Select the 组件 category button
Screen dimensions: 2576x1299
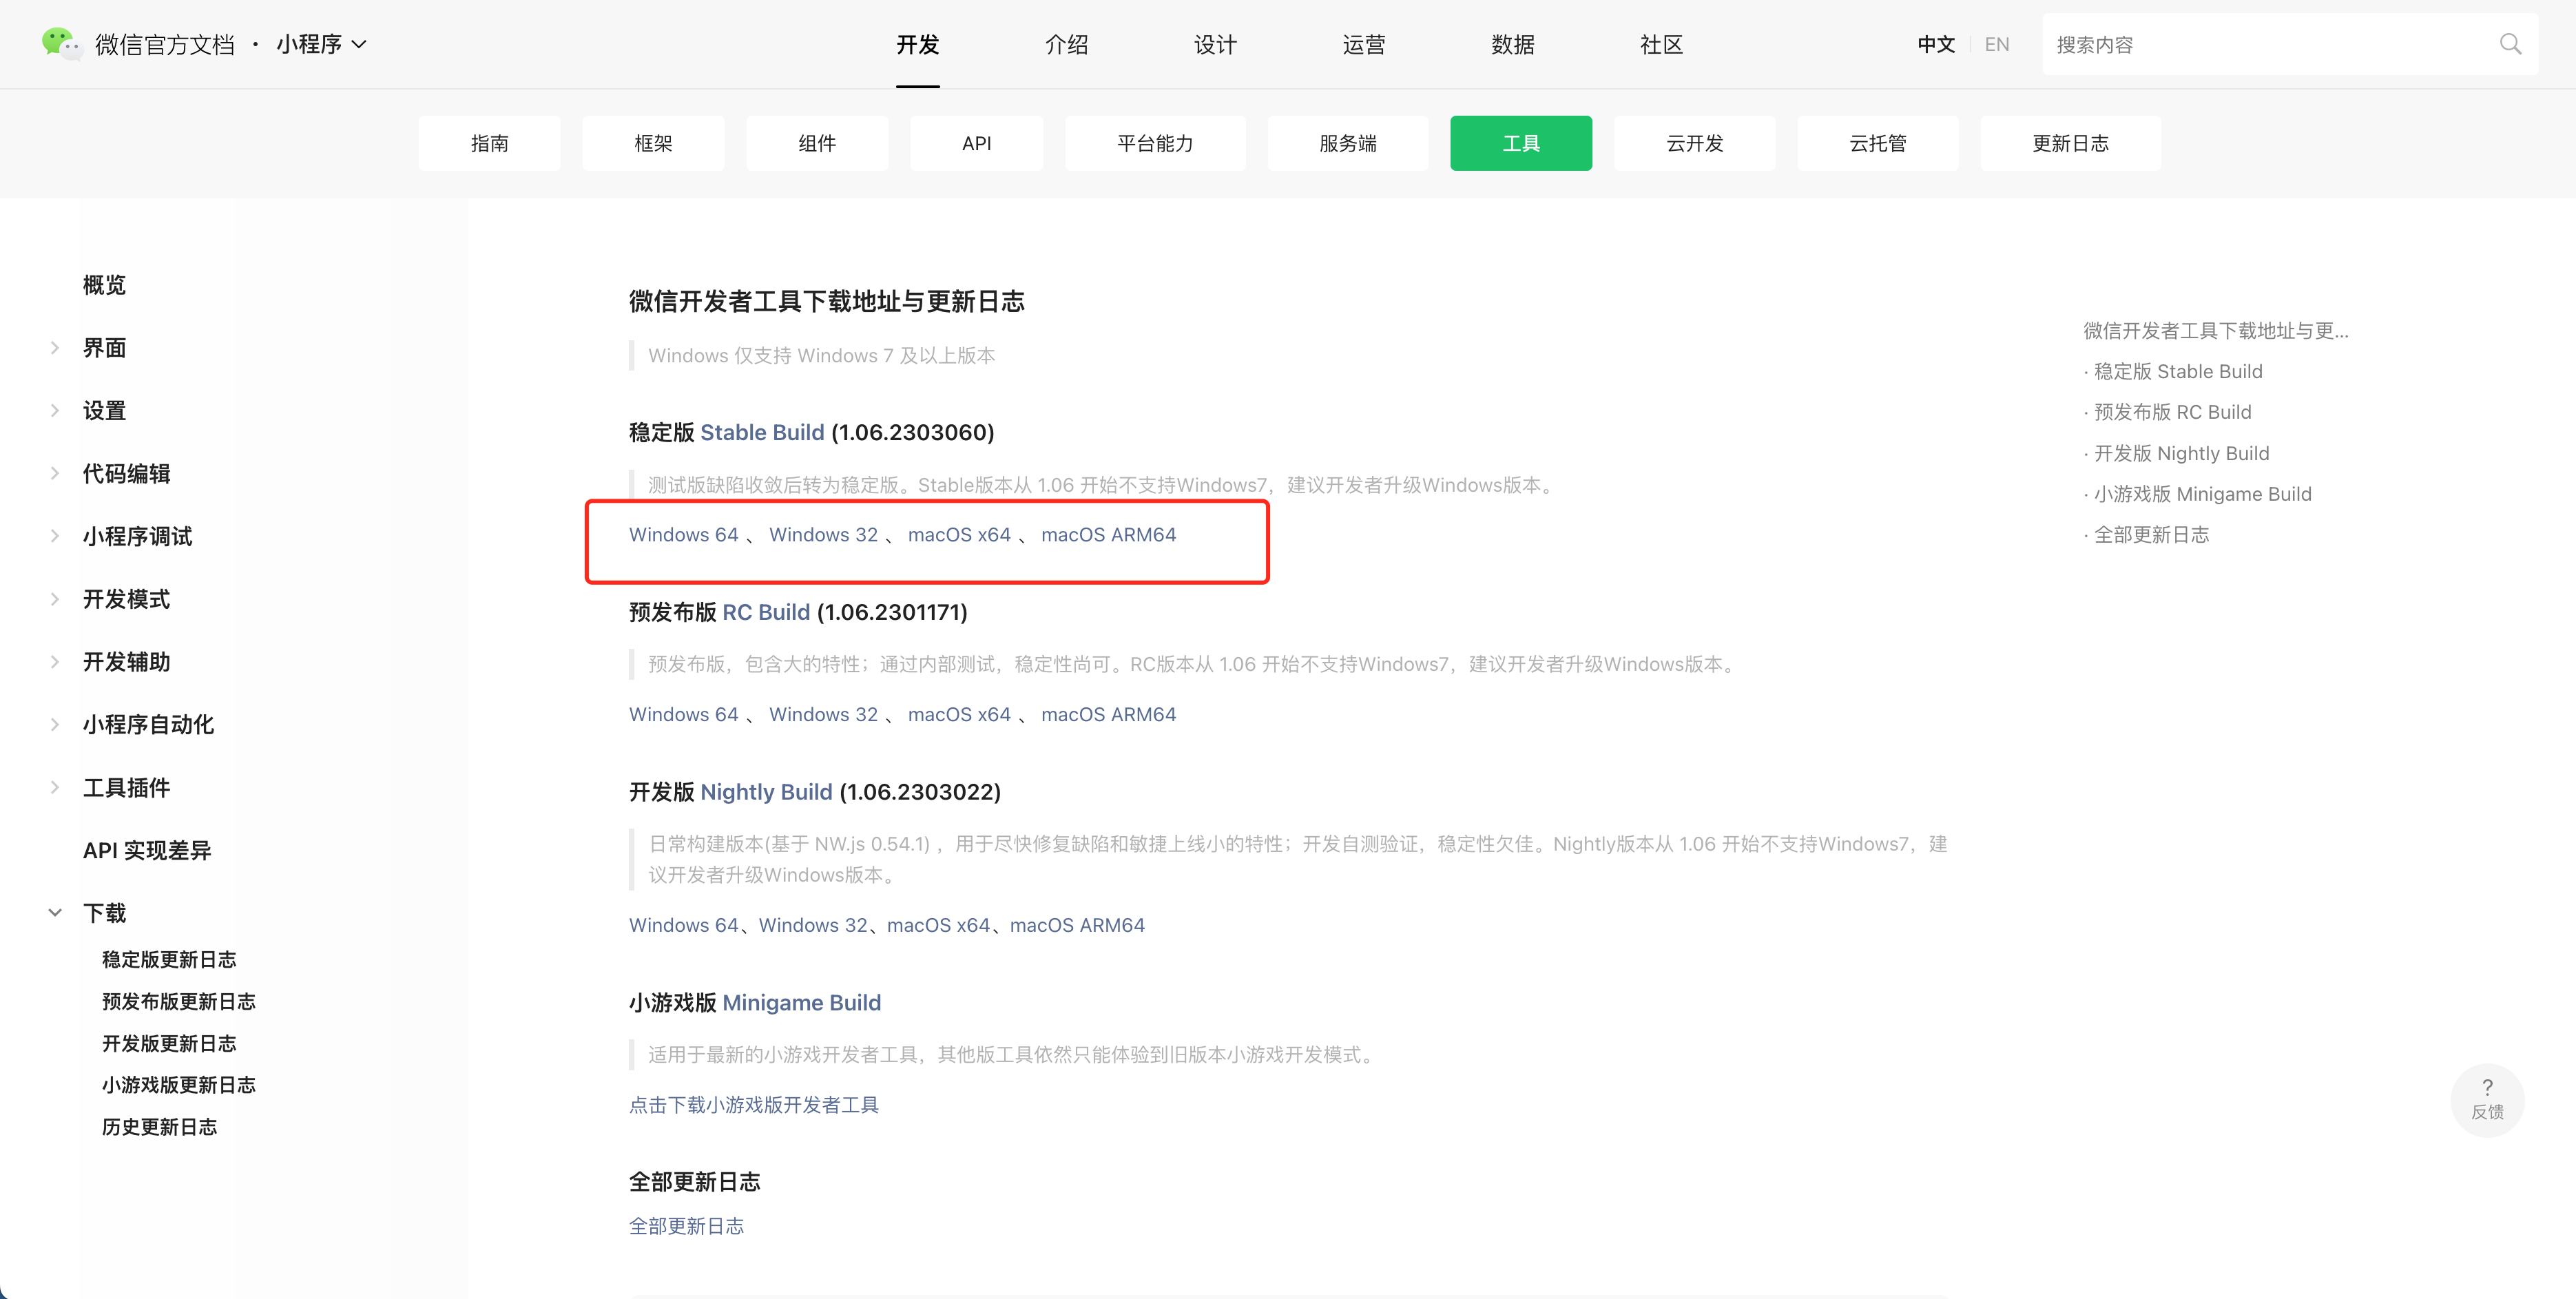(817, 143)
